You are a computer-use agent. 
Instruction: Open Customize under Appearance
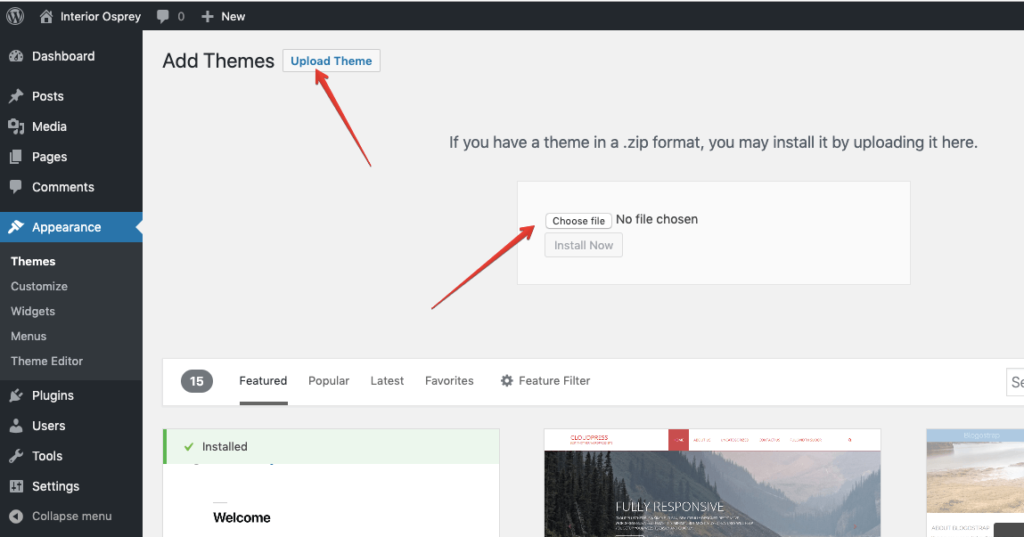coord(39,286)
